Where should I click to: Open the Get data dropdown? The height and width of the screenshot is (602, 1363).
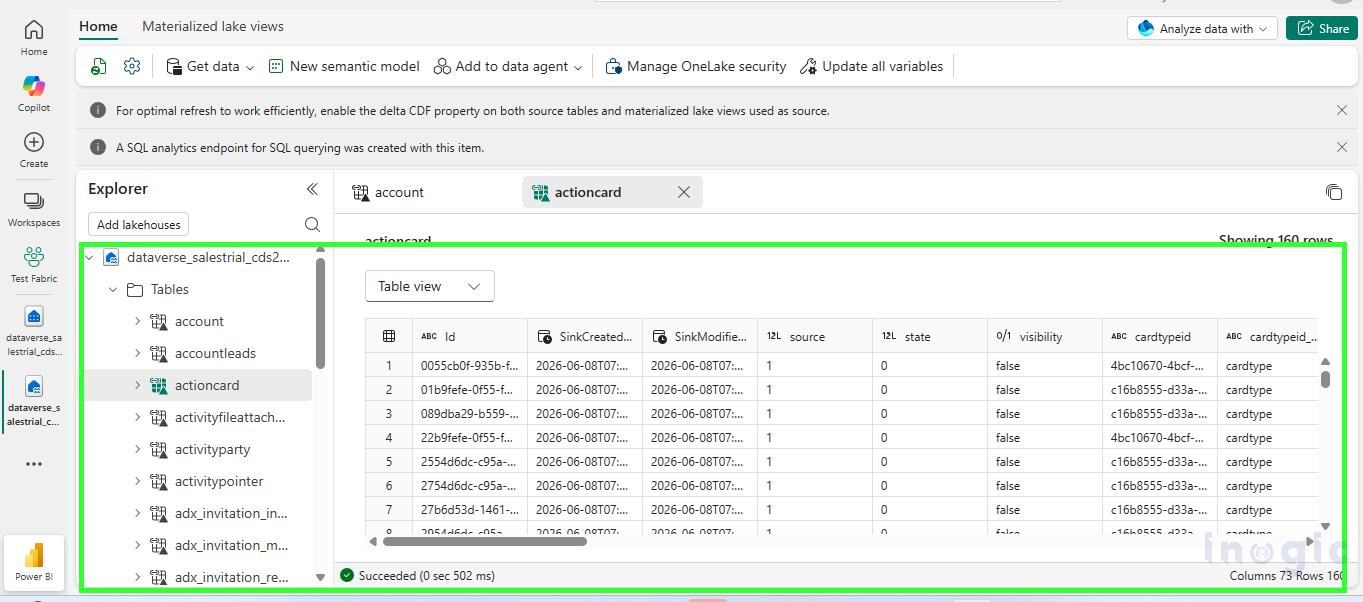(x=210, y=66)
